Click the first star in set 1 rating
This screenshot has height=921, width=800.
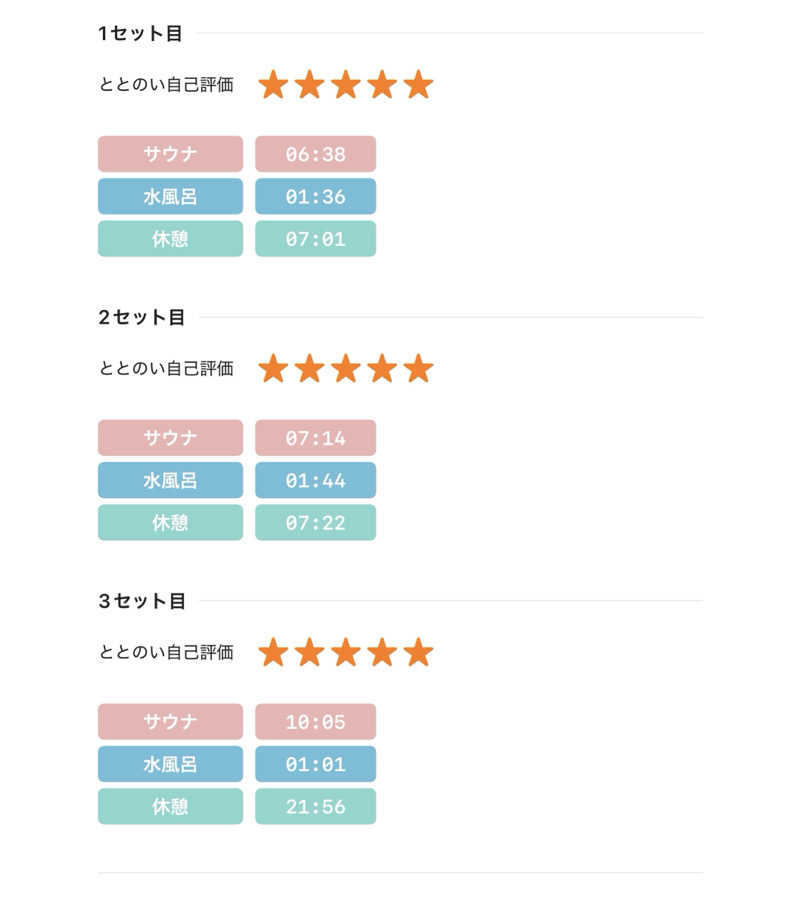pos(273,85)
